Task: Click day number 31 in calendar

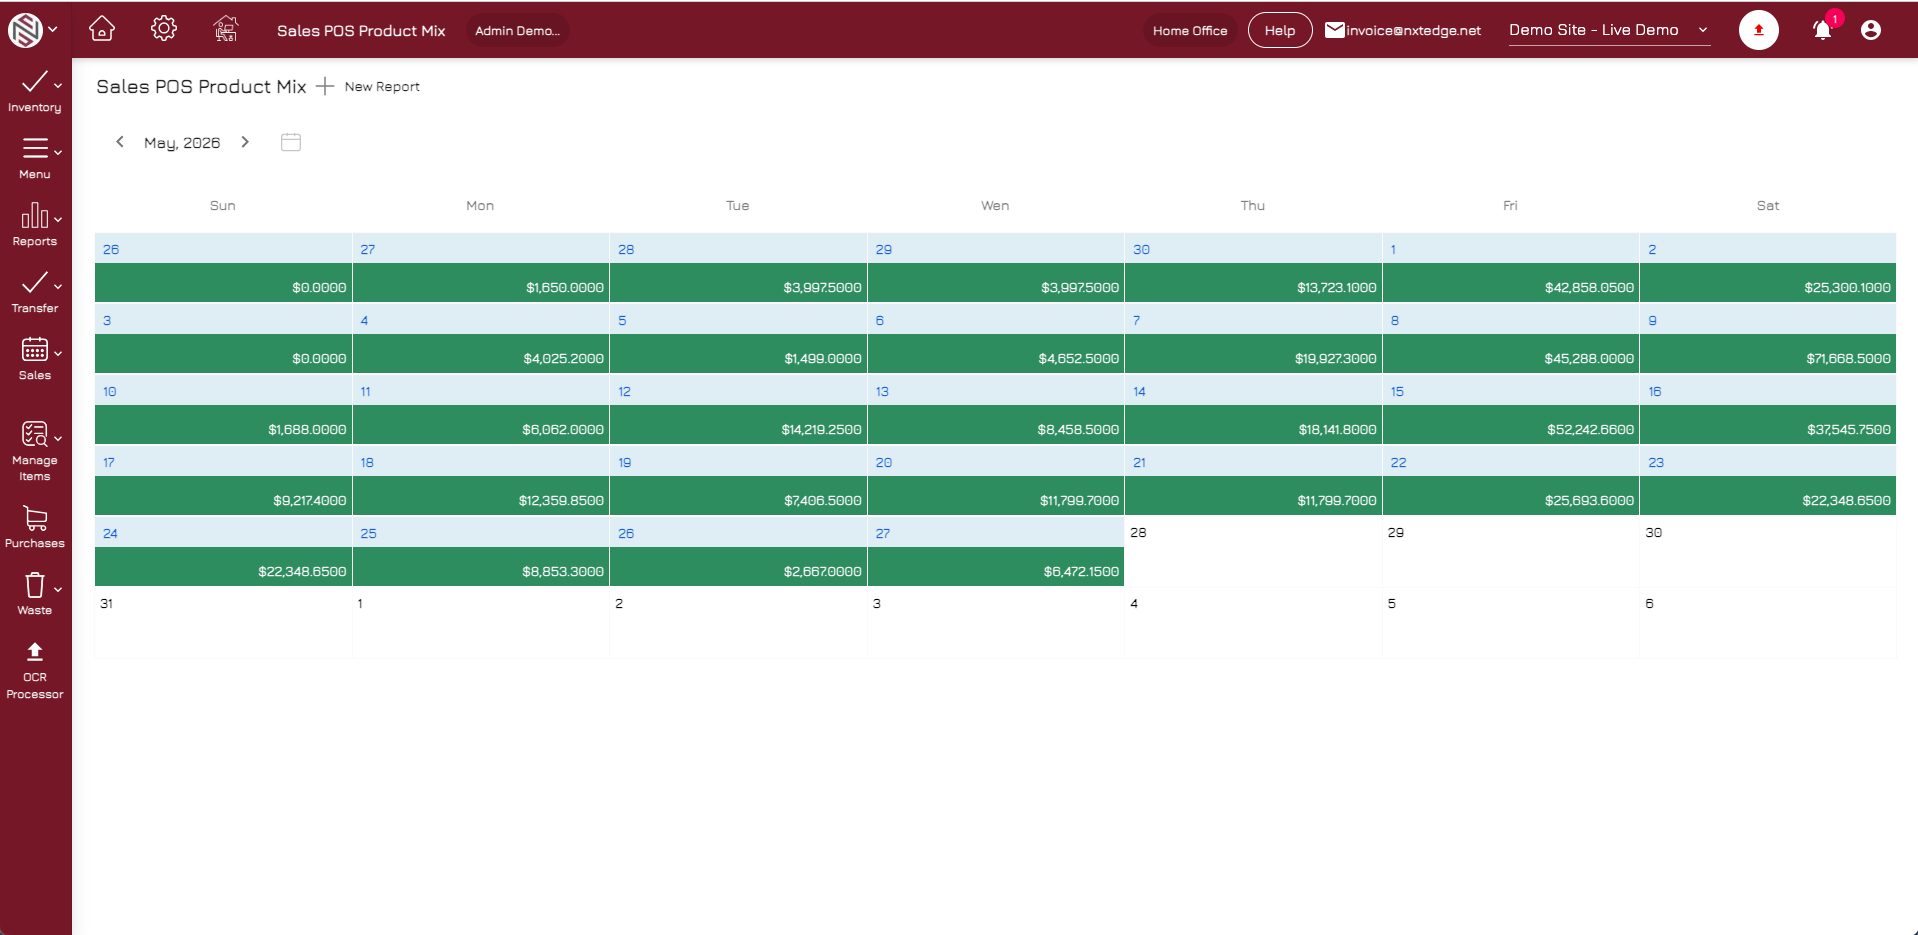Action: coord(106,603)
